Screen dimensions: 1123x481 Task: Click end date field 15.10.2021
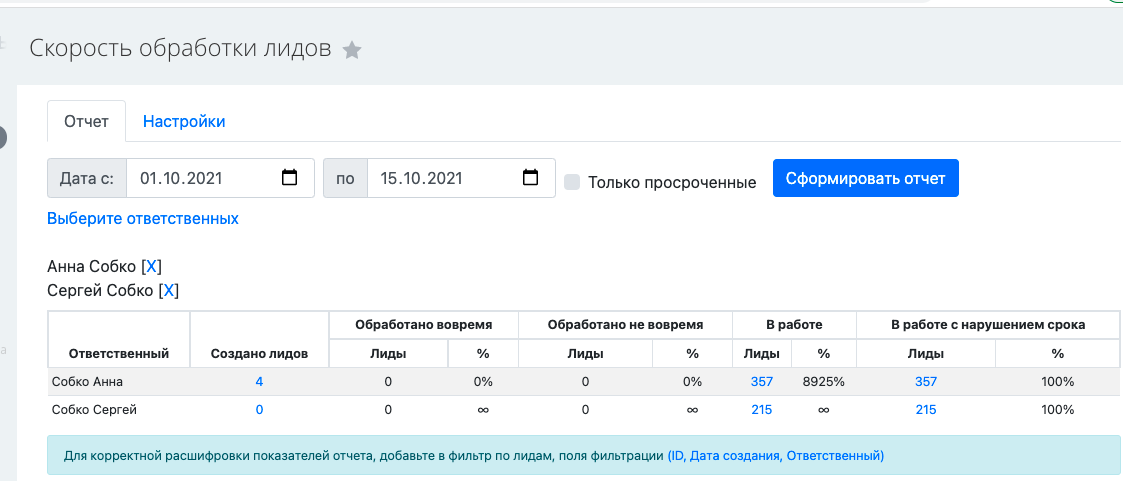[x=440, y=179]
